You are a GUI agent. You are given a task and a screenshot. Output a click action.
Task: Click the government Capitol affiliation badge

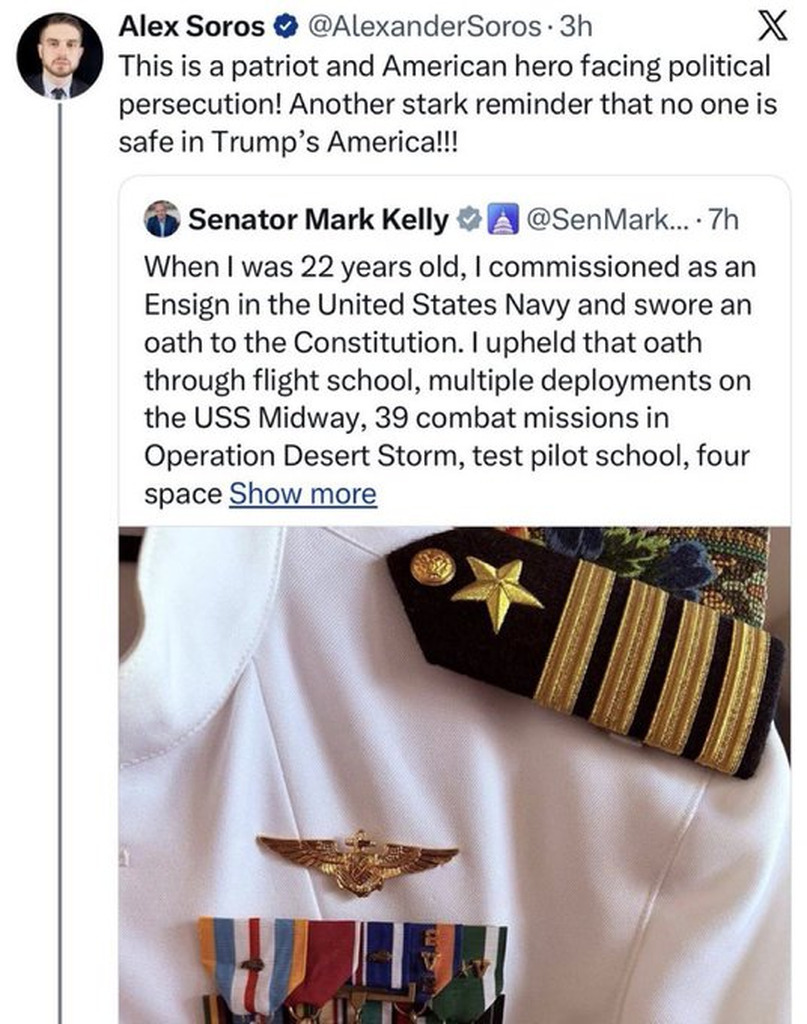pyautogui.click(x=499, y=220)
